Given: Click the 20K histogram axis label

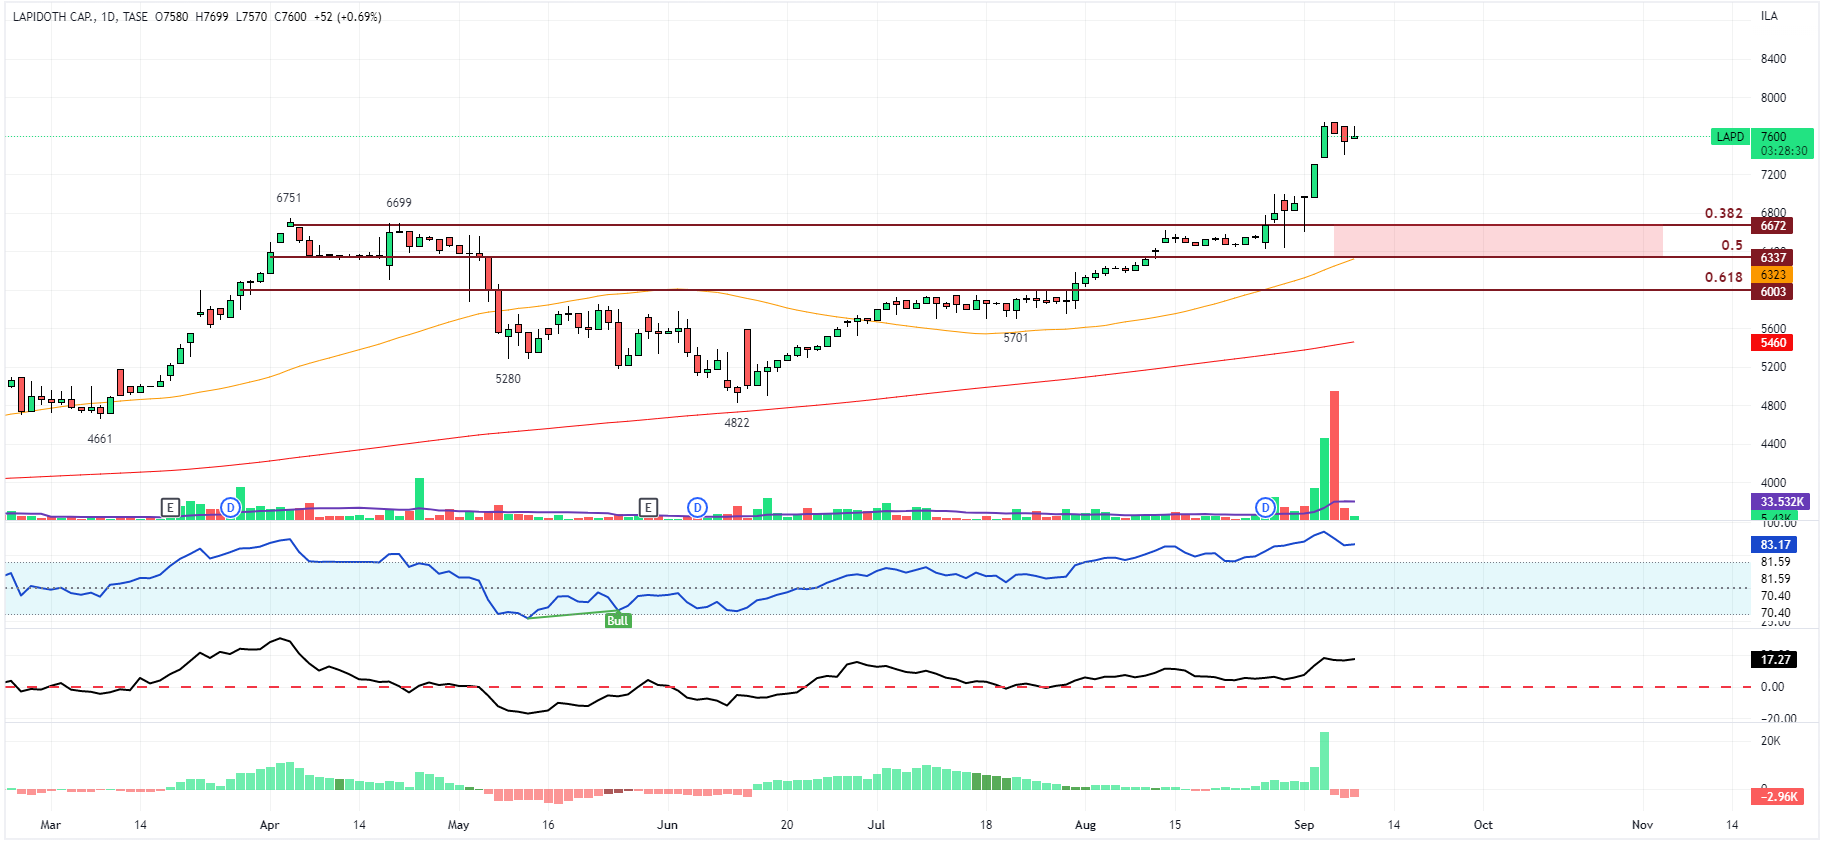Looking at the screenshot, I should (x=1770, y=741).
